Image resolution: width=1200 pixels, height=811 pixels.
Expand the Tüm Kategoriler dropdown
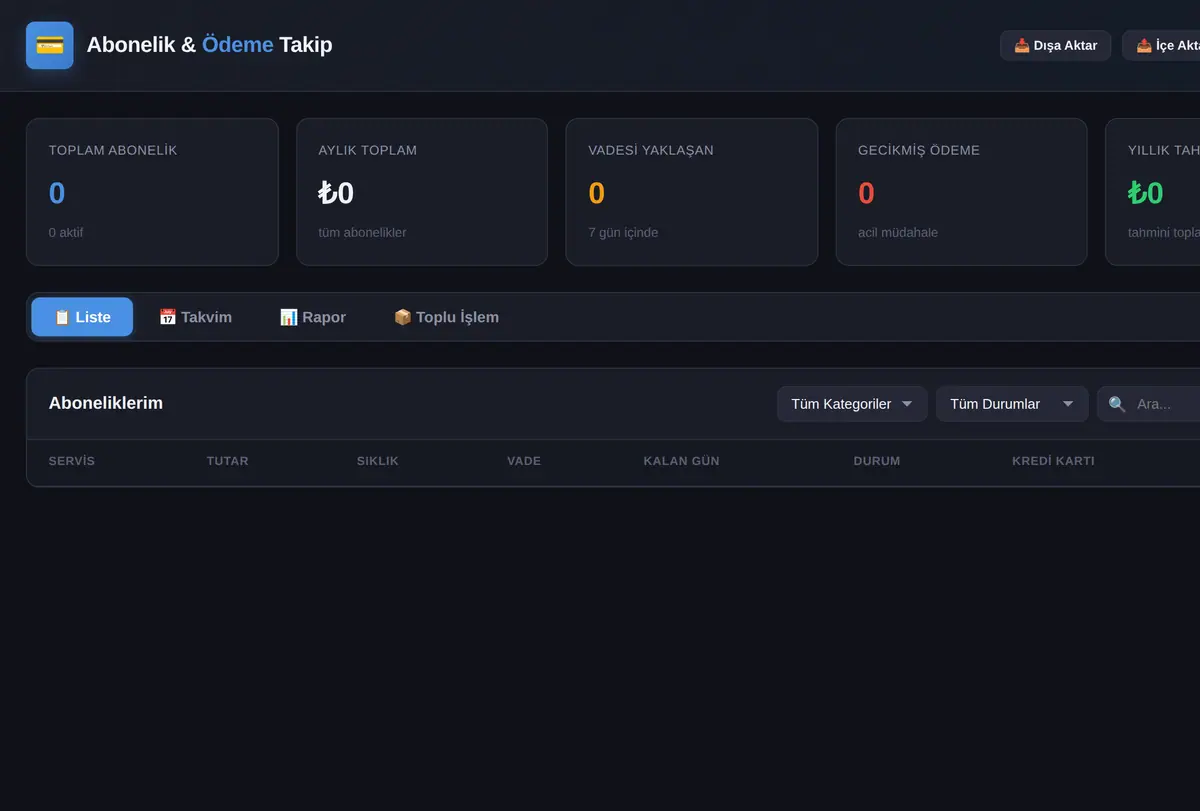click(x=852, y=404)
